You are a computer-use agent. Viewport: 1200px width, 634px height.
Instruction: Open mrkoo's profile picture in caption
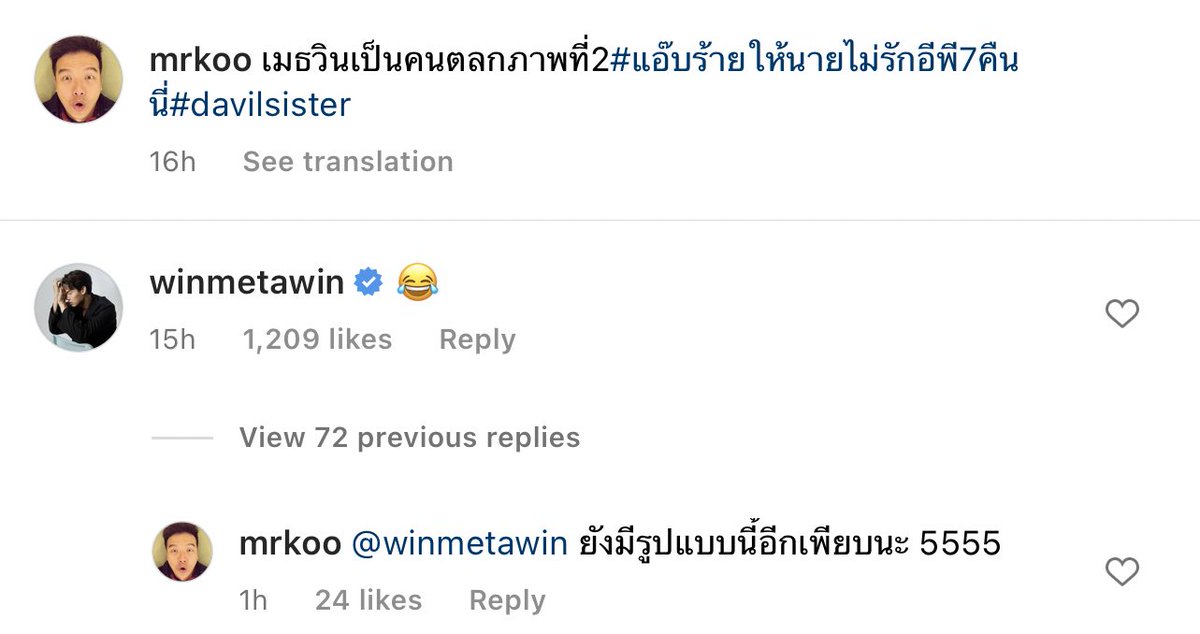tap(78, 79)
